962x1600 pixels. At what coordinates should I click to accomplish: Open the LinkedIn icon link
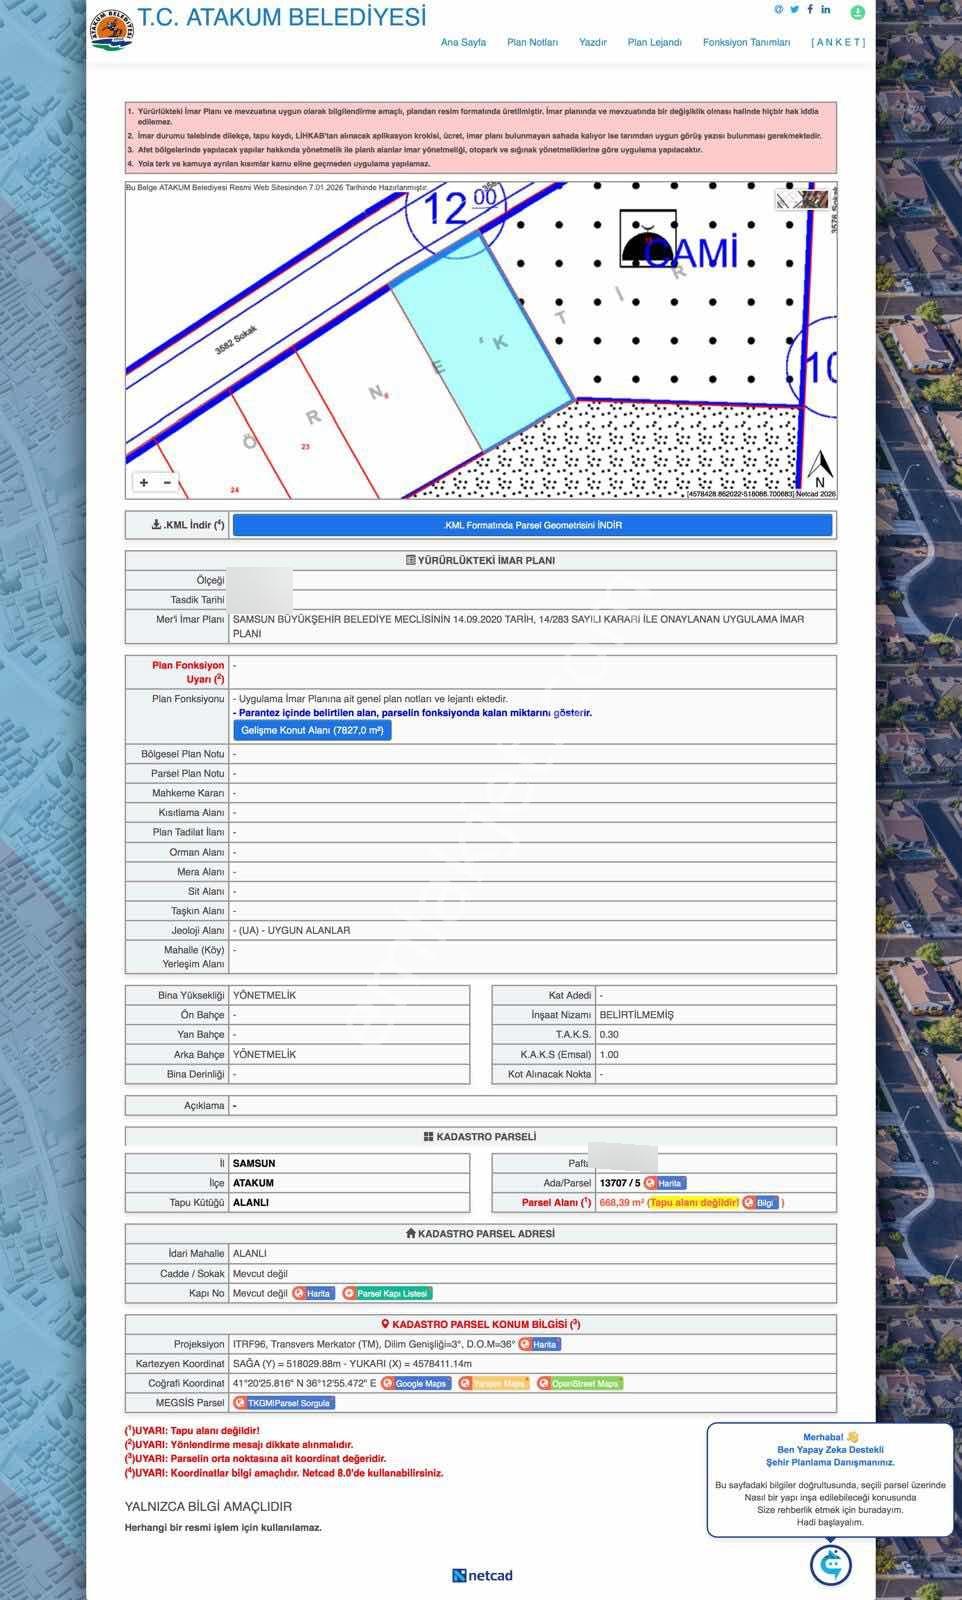826,9
